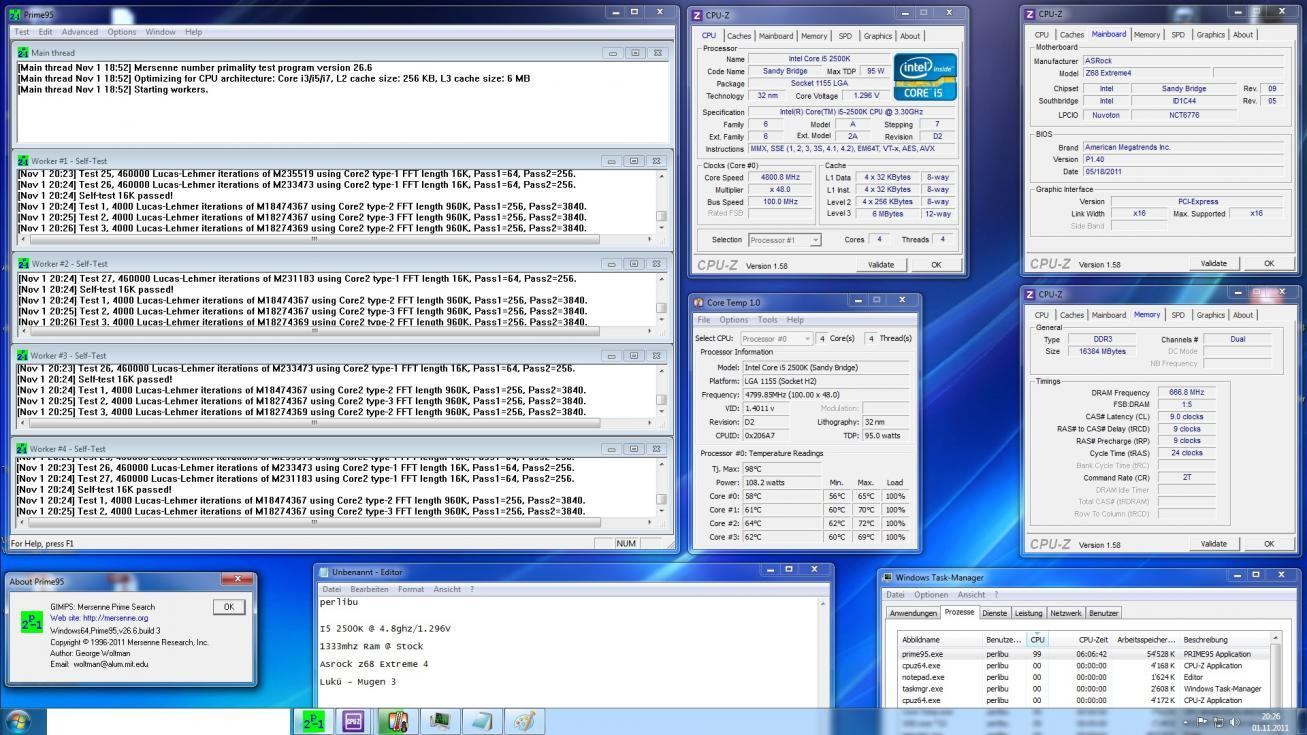1307x735 pixels.
Task: Open the Test menu in Prime95
Action: (x=21, y=32)
